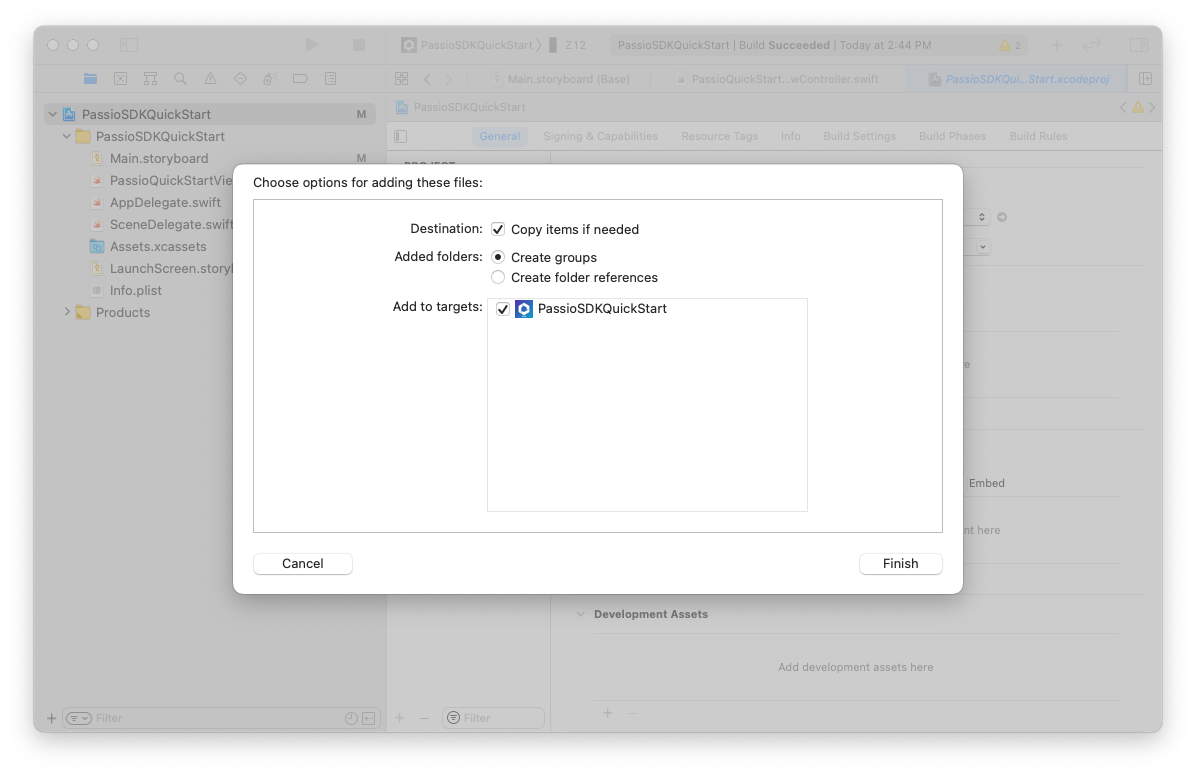
Task: Click the related items grid icon
Action: pos(401,79)
